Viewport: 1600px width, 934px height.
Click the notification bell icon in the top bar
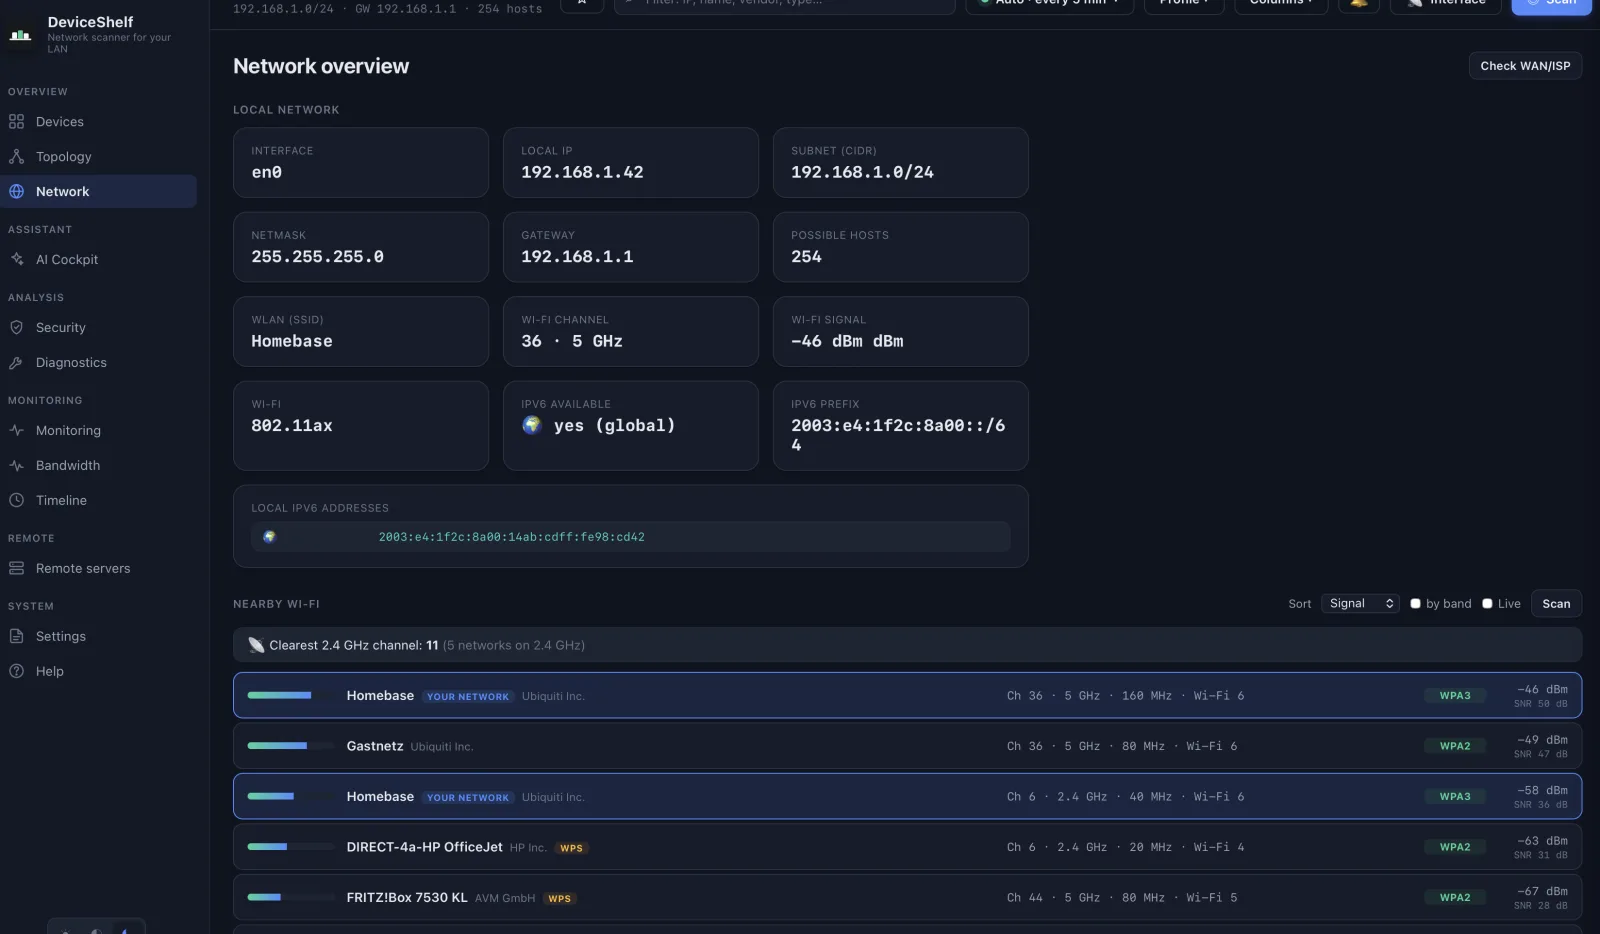tap(1359, 3)
